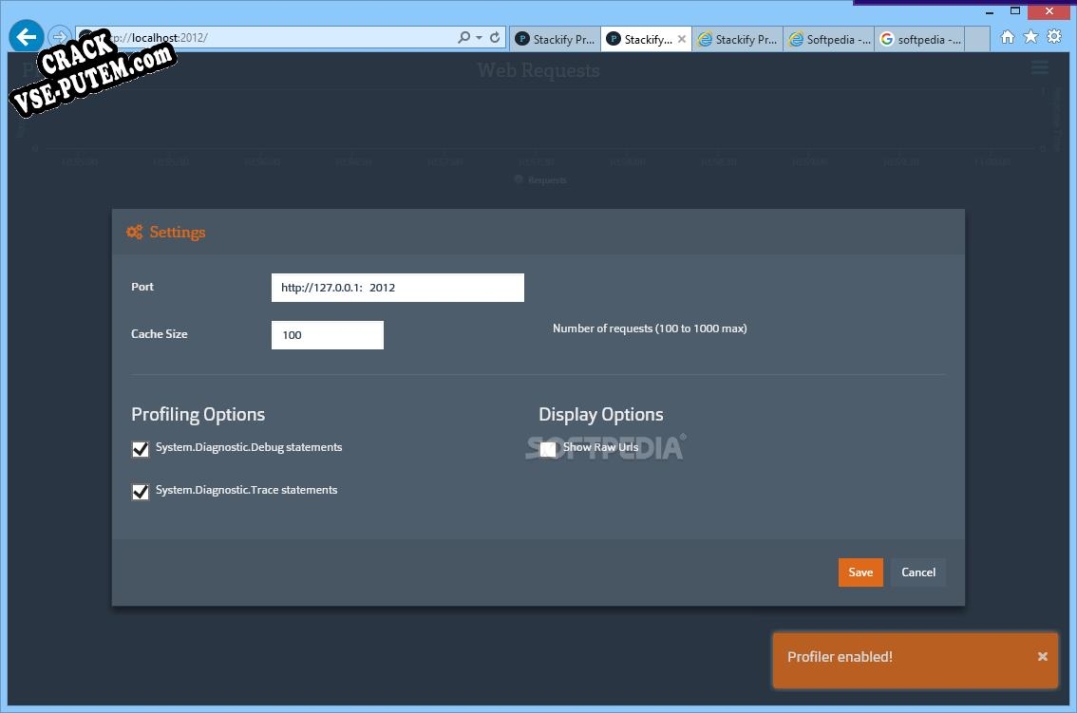1077x713 pixels.
Task: Dismiss the Profiler enabled notification
Action: pos(1042,657)
